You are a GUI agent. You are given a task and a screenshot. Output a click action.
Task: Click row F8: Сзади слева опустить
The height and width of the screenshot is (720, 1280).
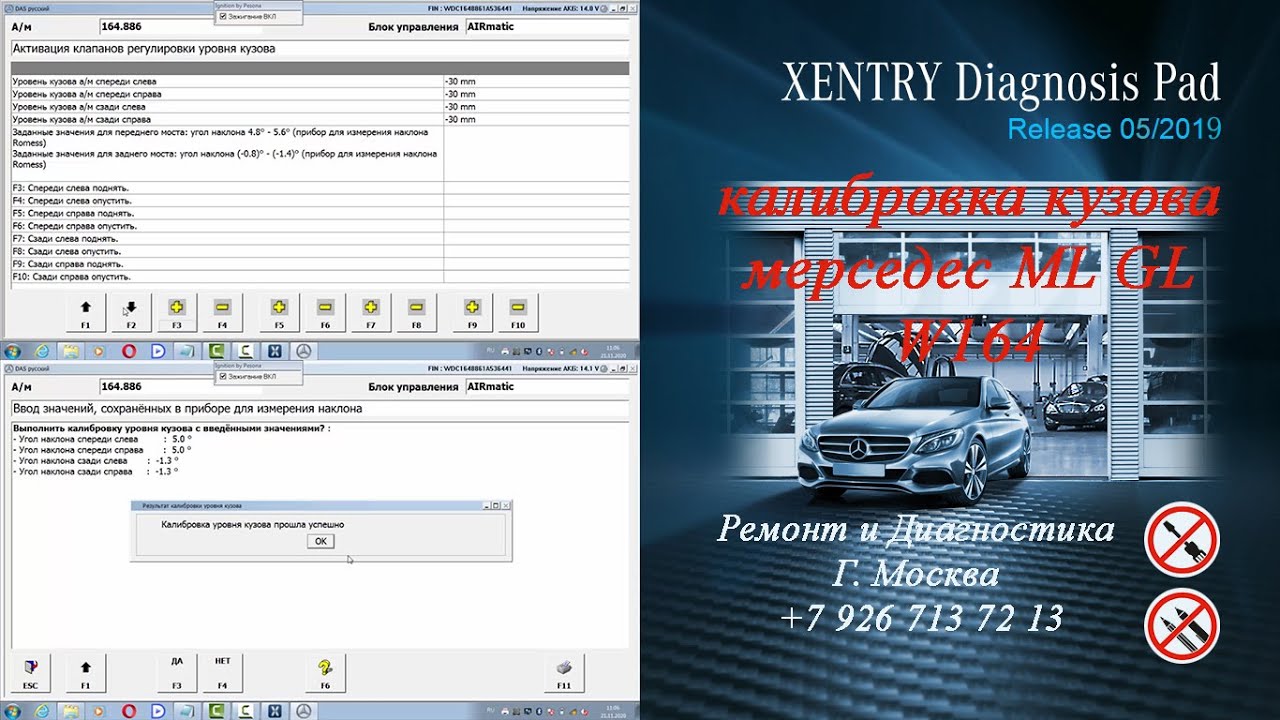coord(319,252)
